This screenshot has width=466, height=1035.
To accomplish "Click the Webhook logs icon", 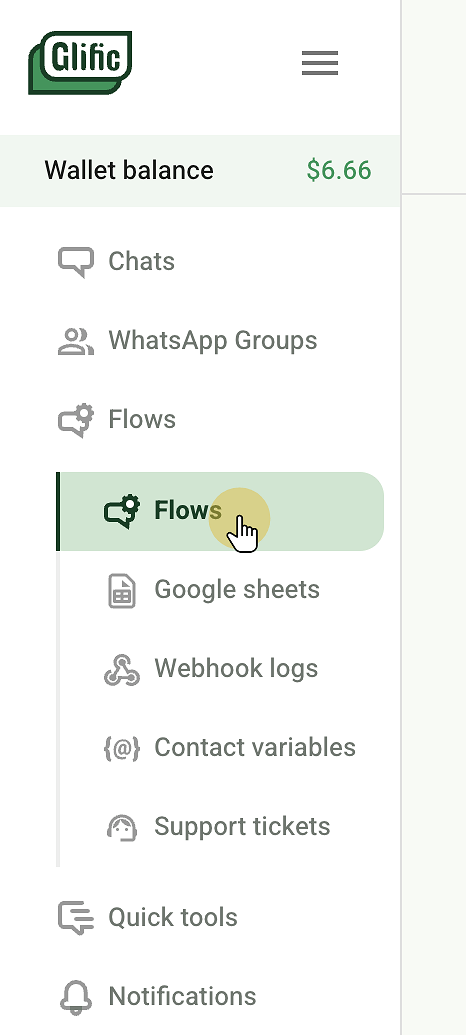I will click(x=122, y=669).
